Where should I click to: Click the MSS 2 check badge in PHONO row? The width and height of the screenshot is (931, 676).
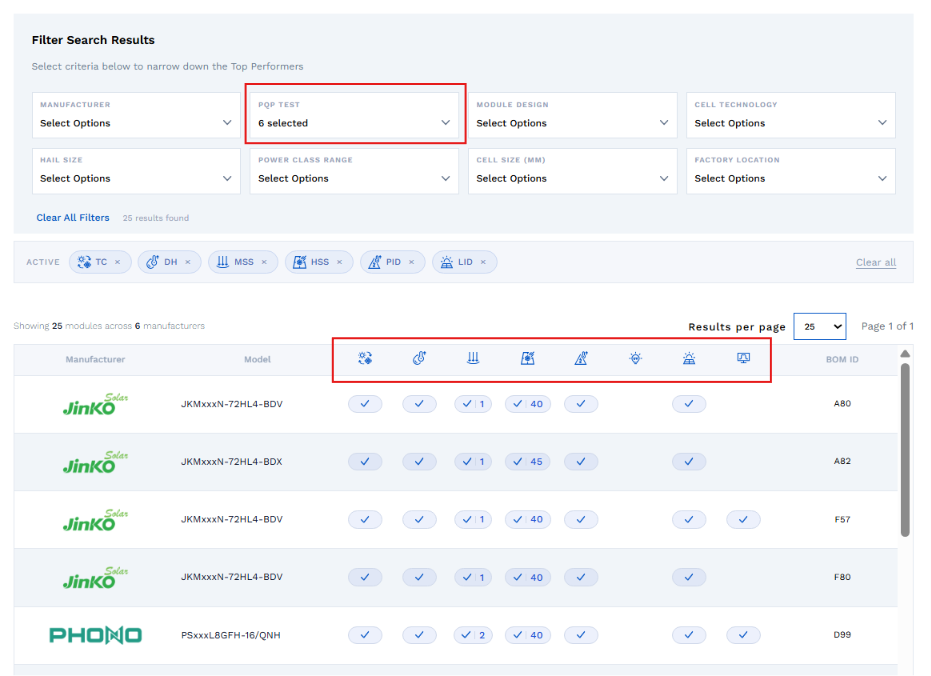(x=473, y=635)
